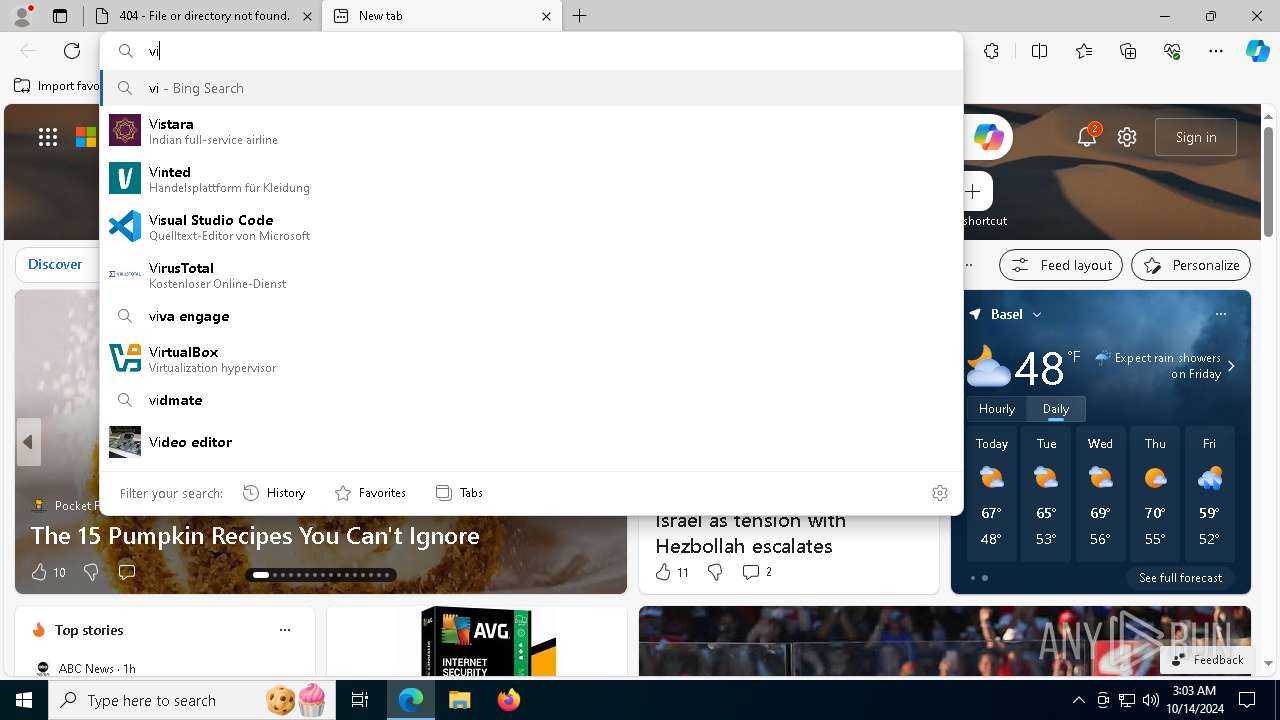Click See full forecast link
The height and width of the screenshot is (720, 1280).
click(x=1180, y=578)
